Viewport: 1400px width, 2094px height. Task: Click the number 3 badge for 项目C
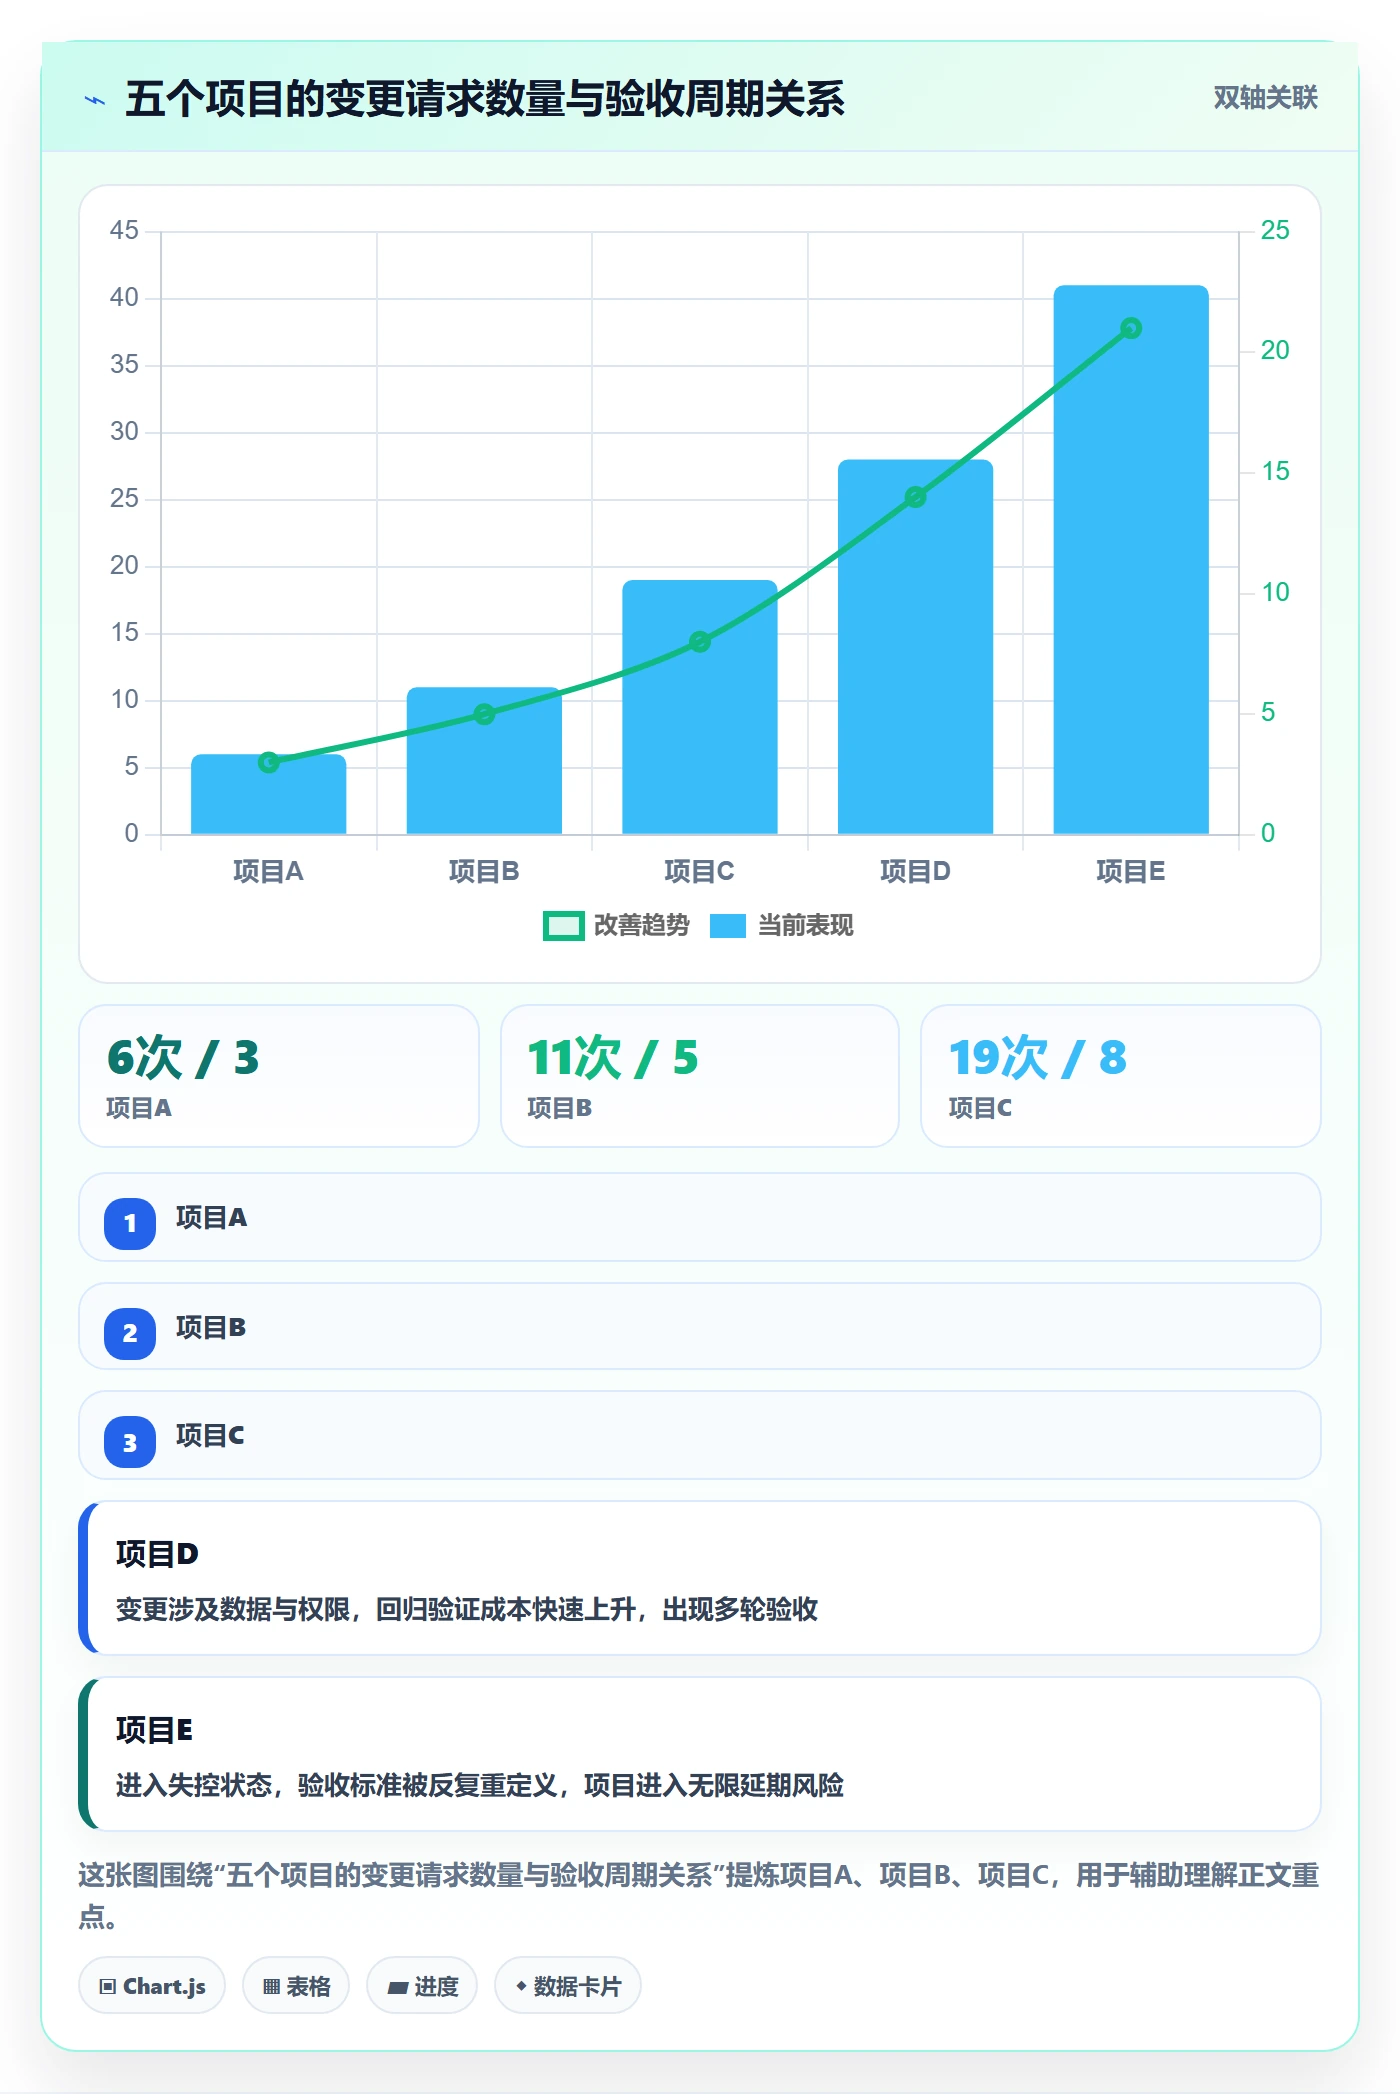click(x=130, y=1442)
